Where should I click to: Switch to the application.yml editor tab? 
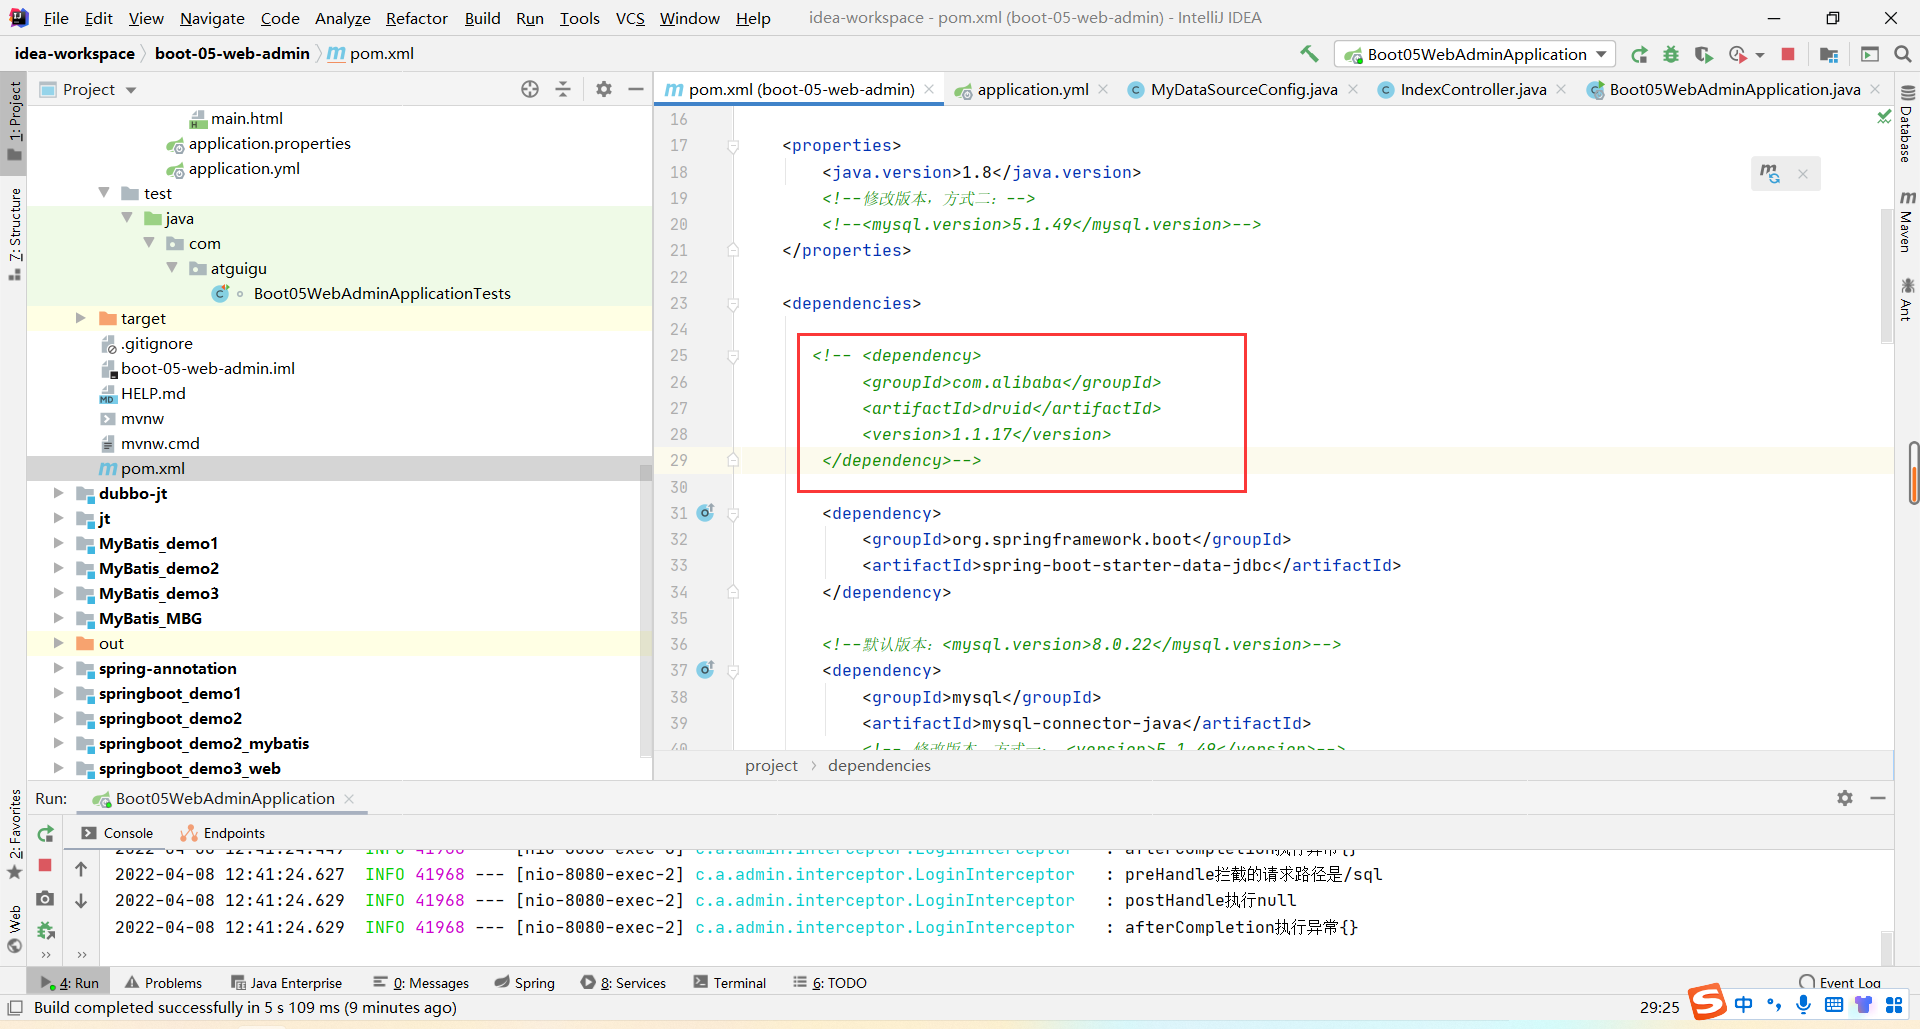[1032, 89]
